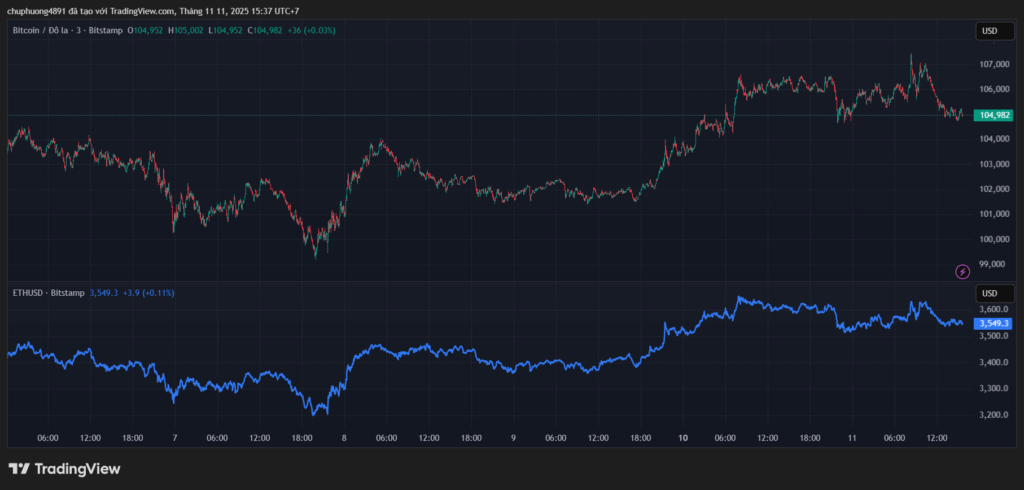Click the 99,000 price scale level

(x=993, y=264)
